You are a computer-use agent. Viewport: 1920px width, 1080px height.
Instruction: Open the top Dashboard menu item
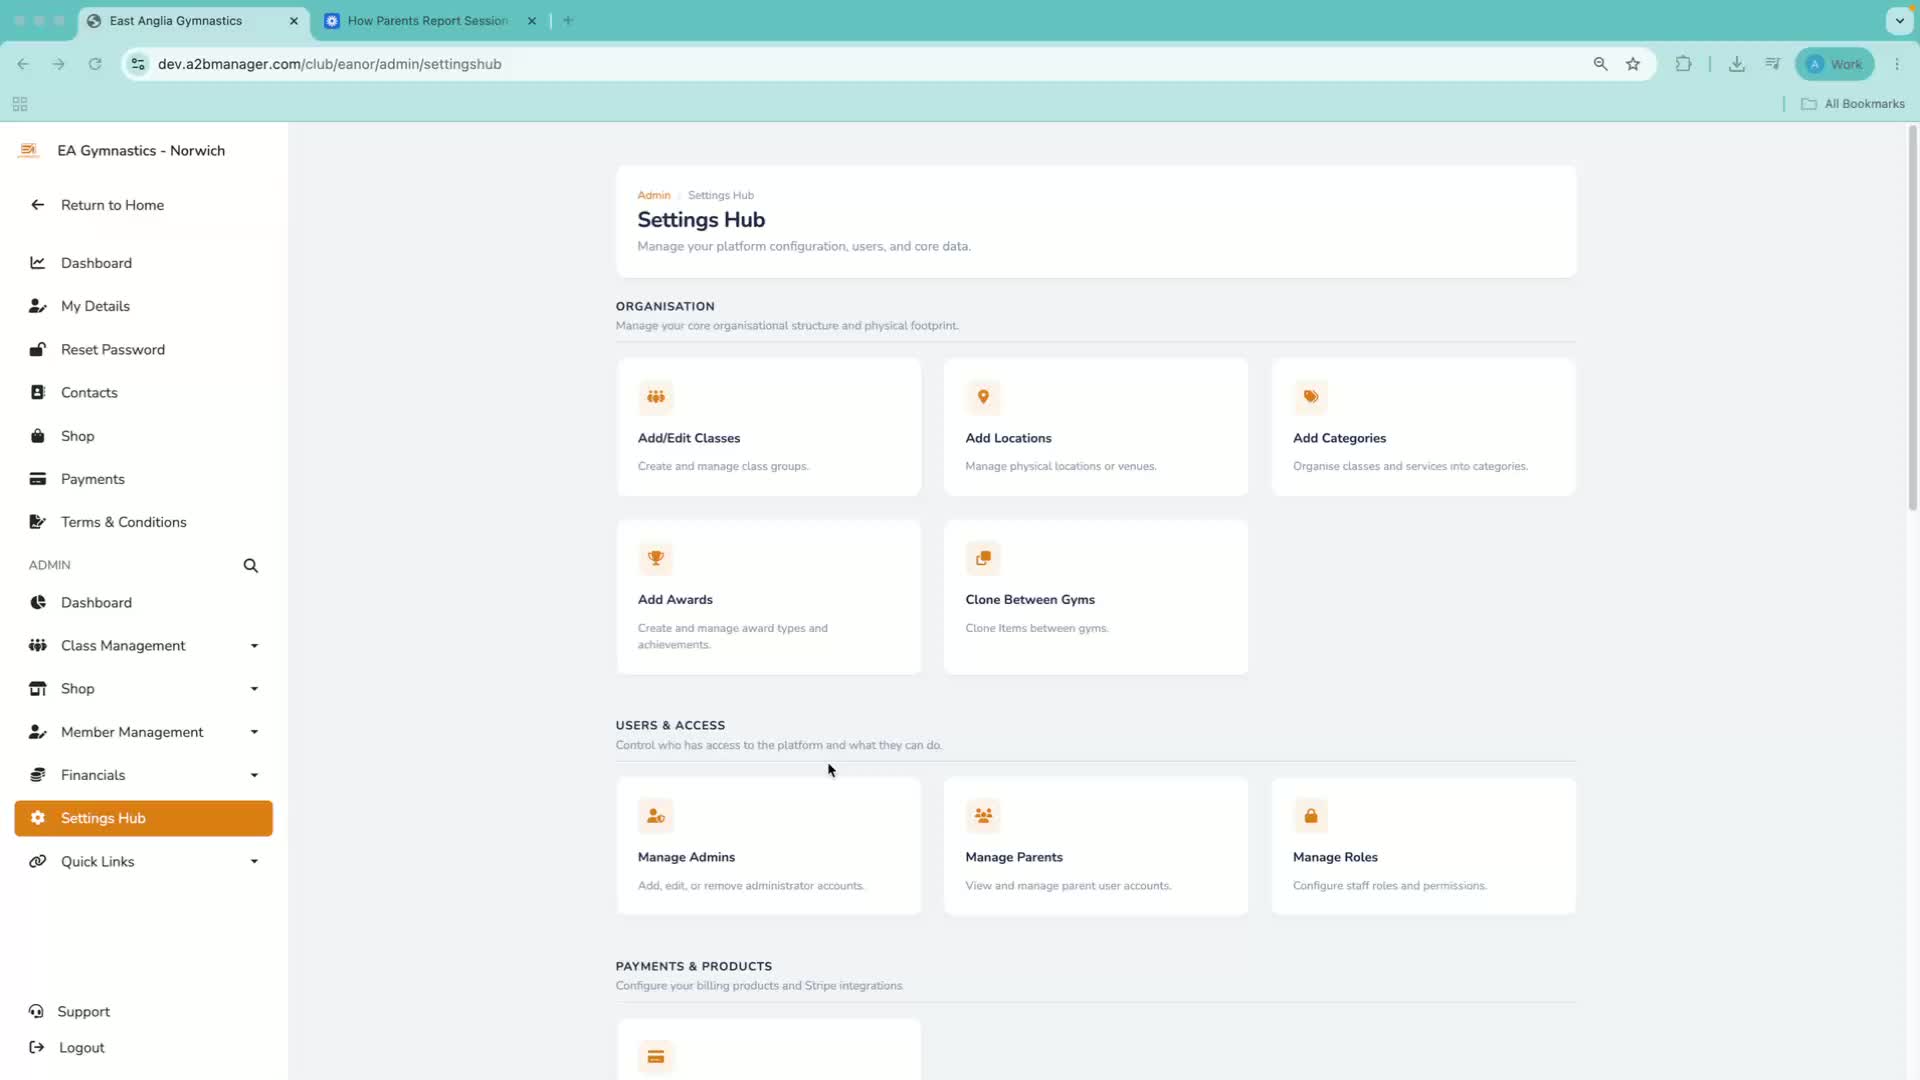(143, 263)
